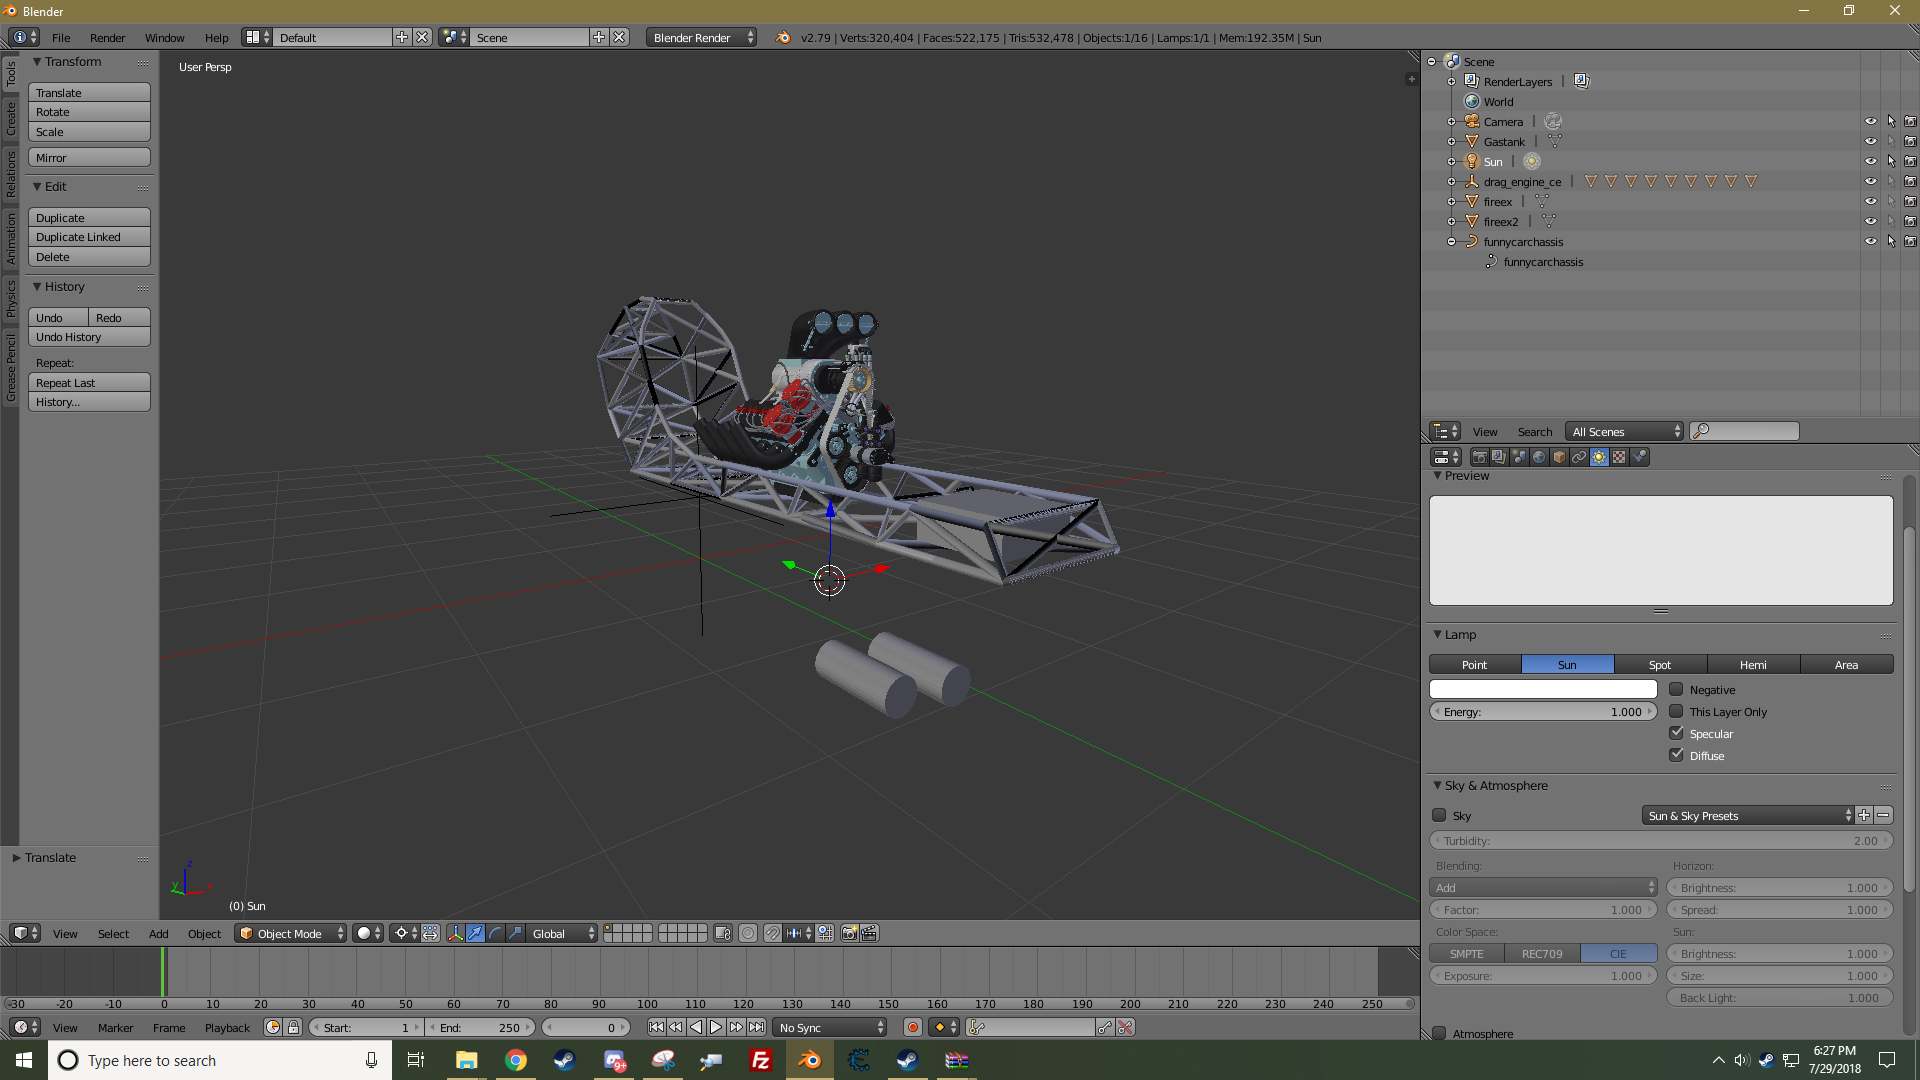Select the Spot lamp type
Screen dimensions: 1920x1080
click(1660, 664)
